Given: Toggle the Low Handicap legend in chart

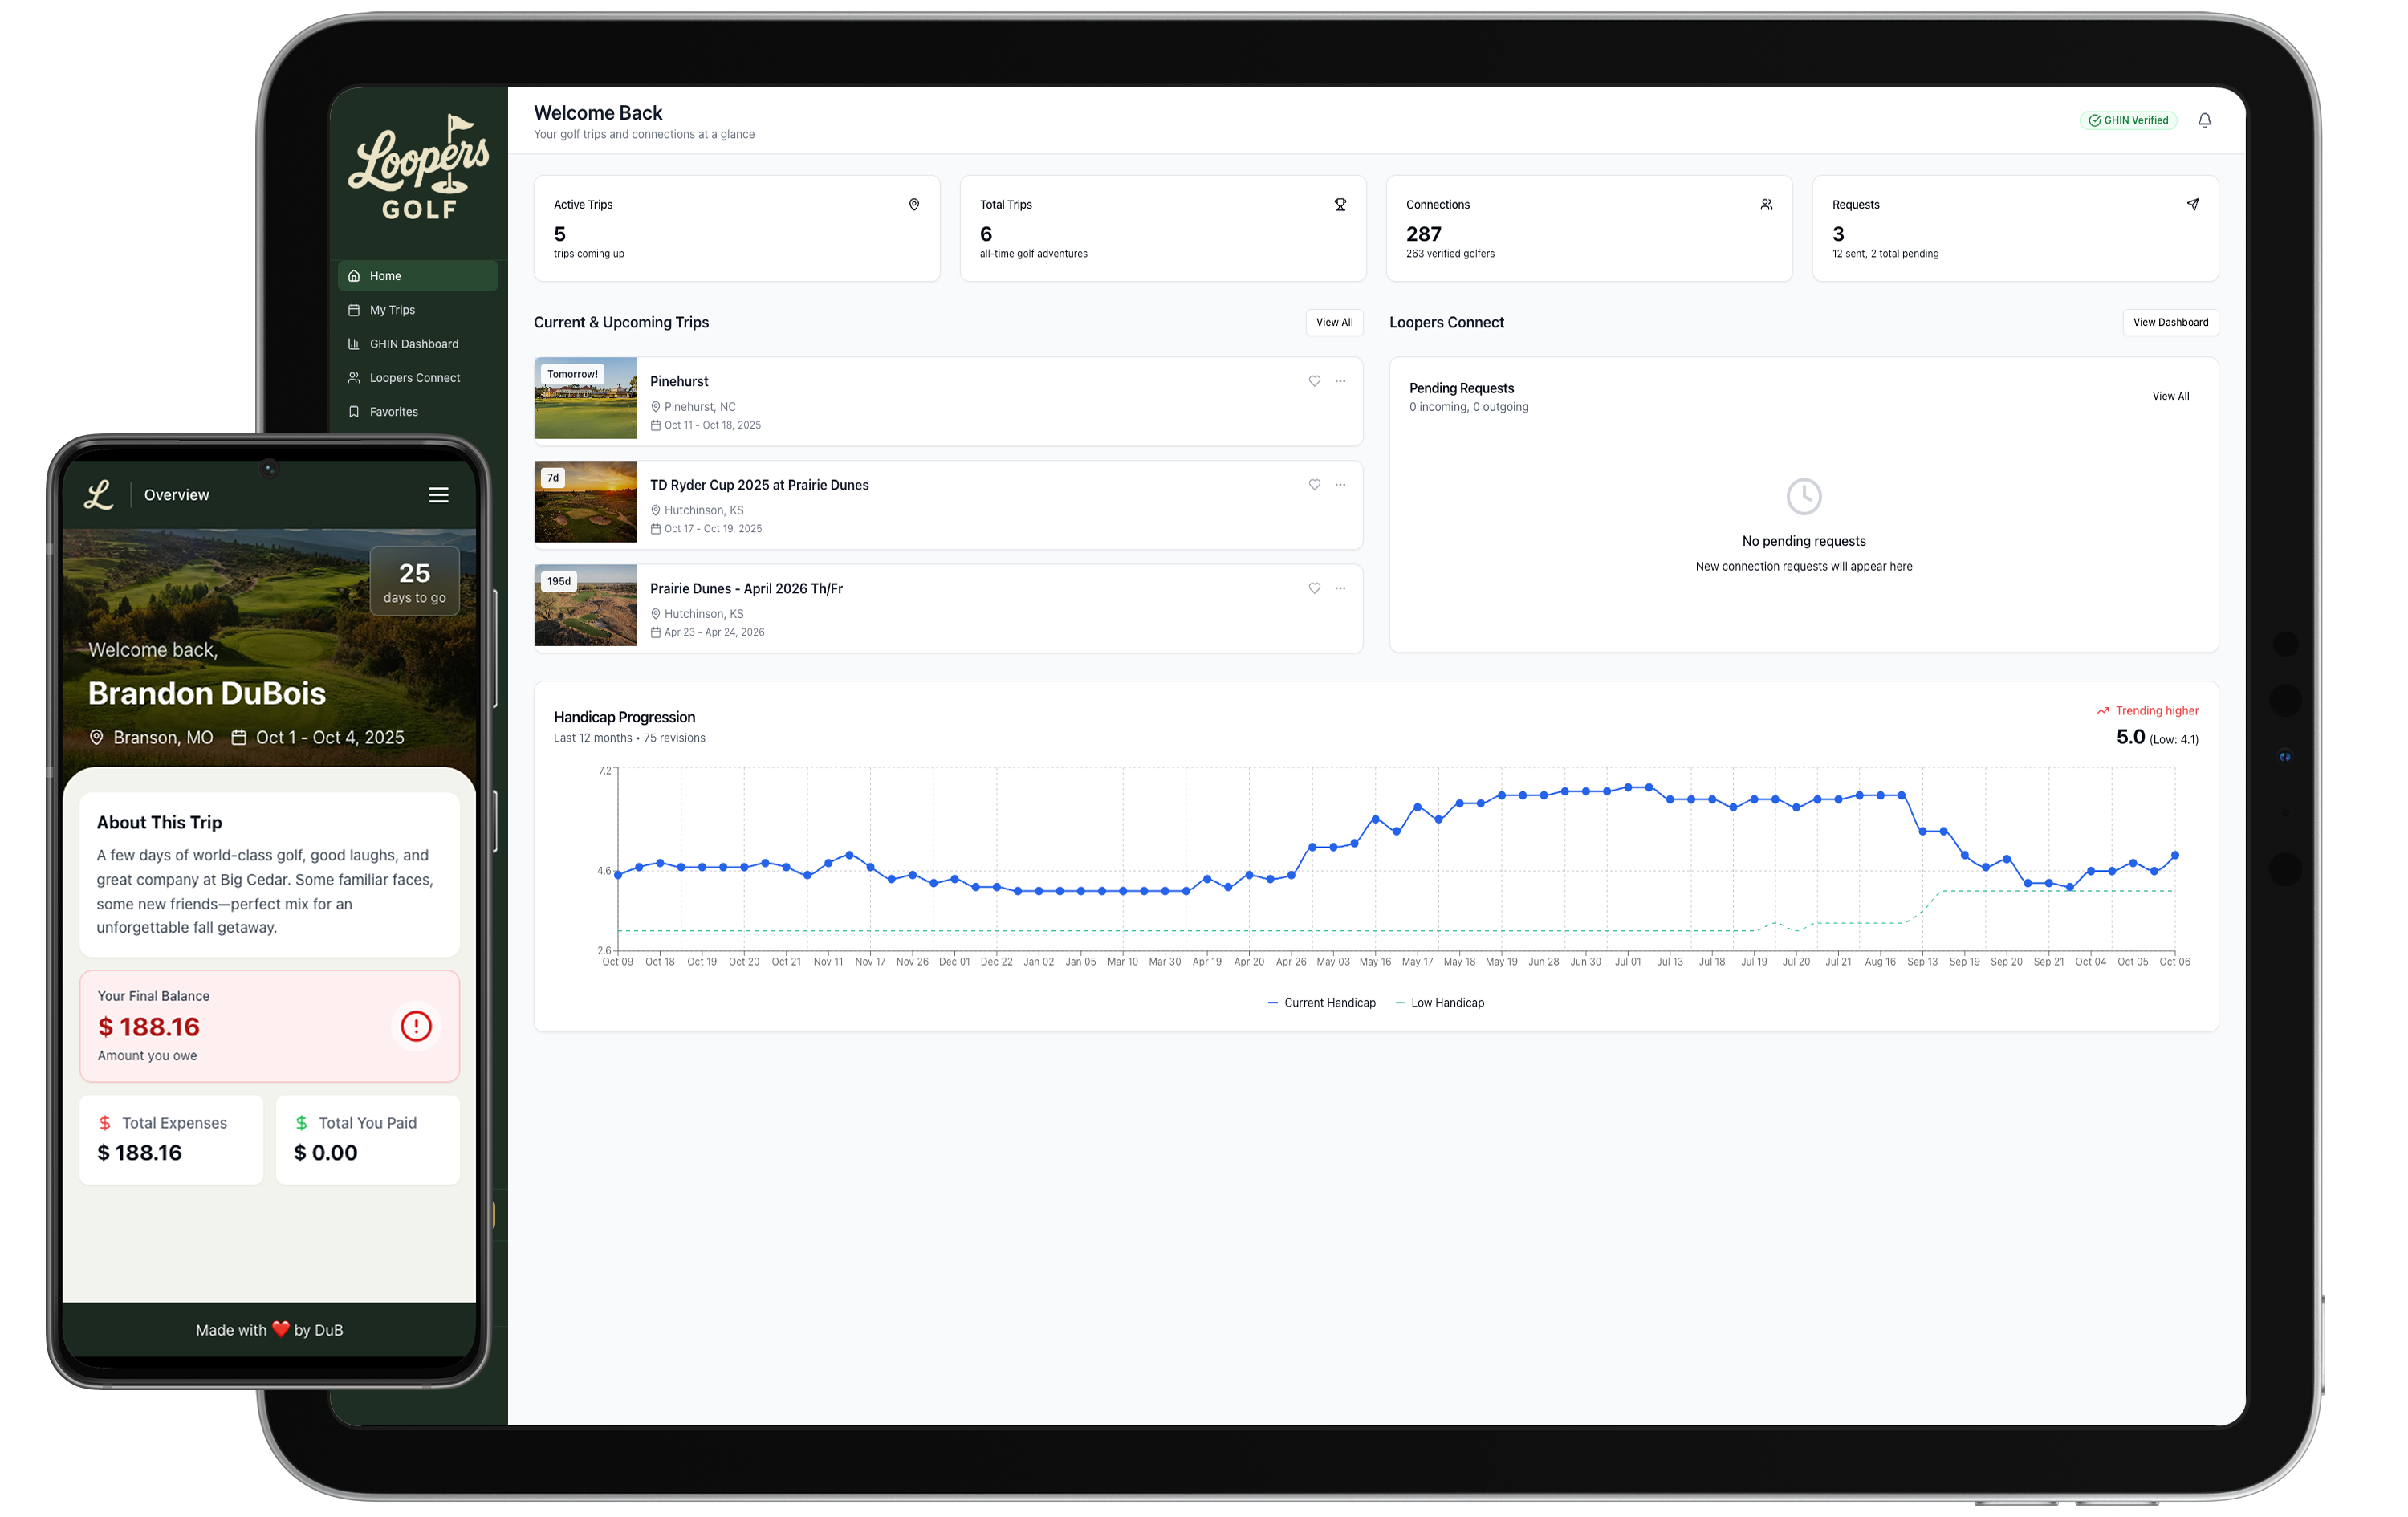Looking at the screenshot, I should (1441, 1002).
